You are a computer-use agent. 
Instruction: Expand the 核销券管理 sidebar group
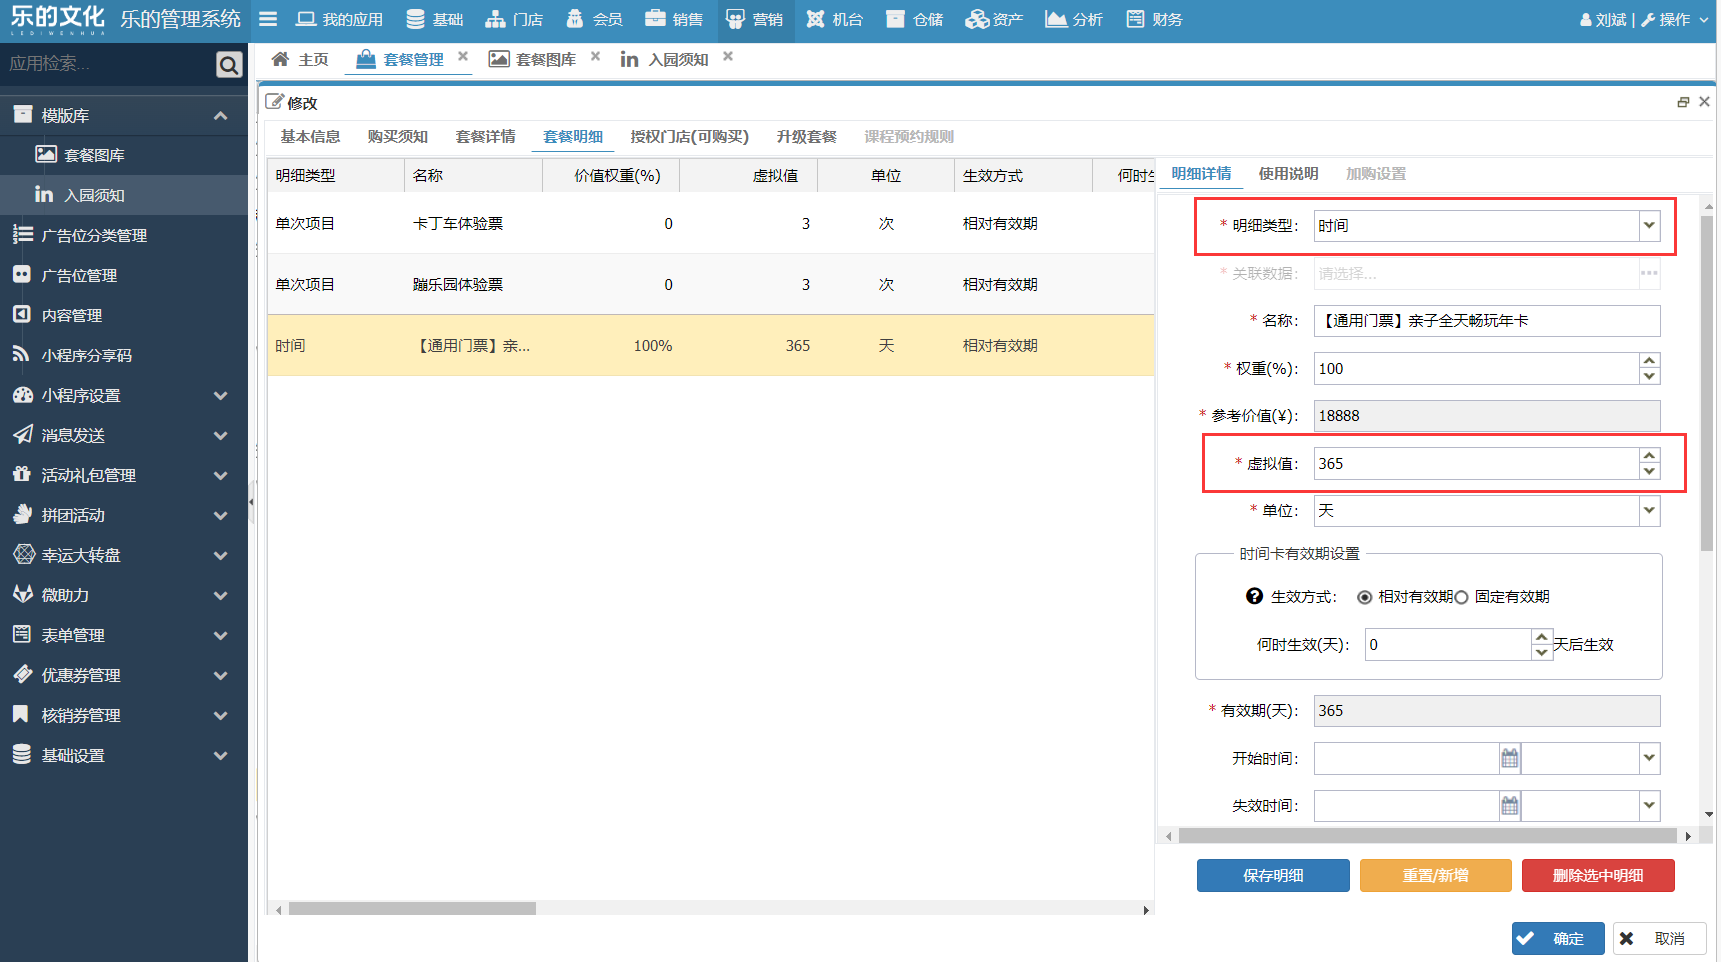124,715
